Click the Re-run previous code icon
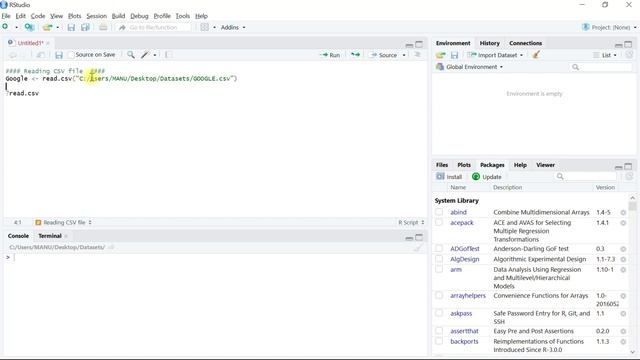Screen dimensions: 640x360 (x=356, y=55)
